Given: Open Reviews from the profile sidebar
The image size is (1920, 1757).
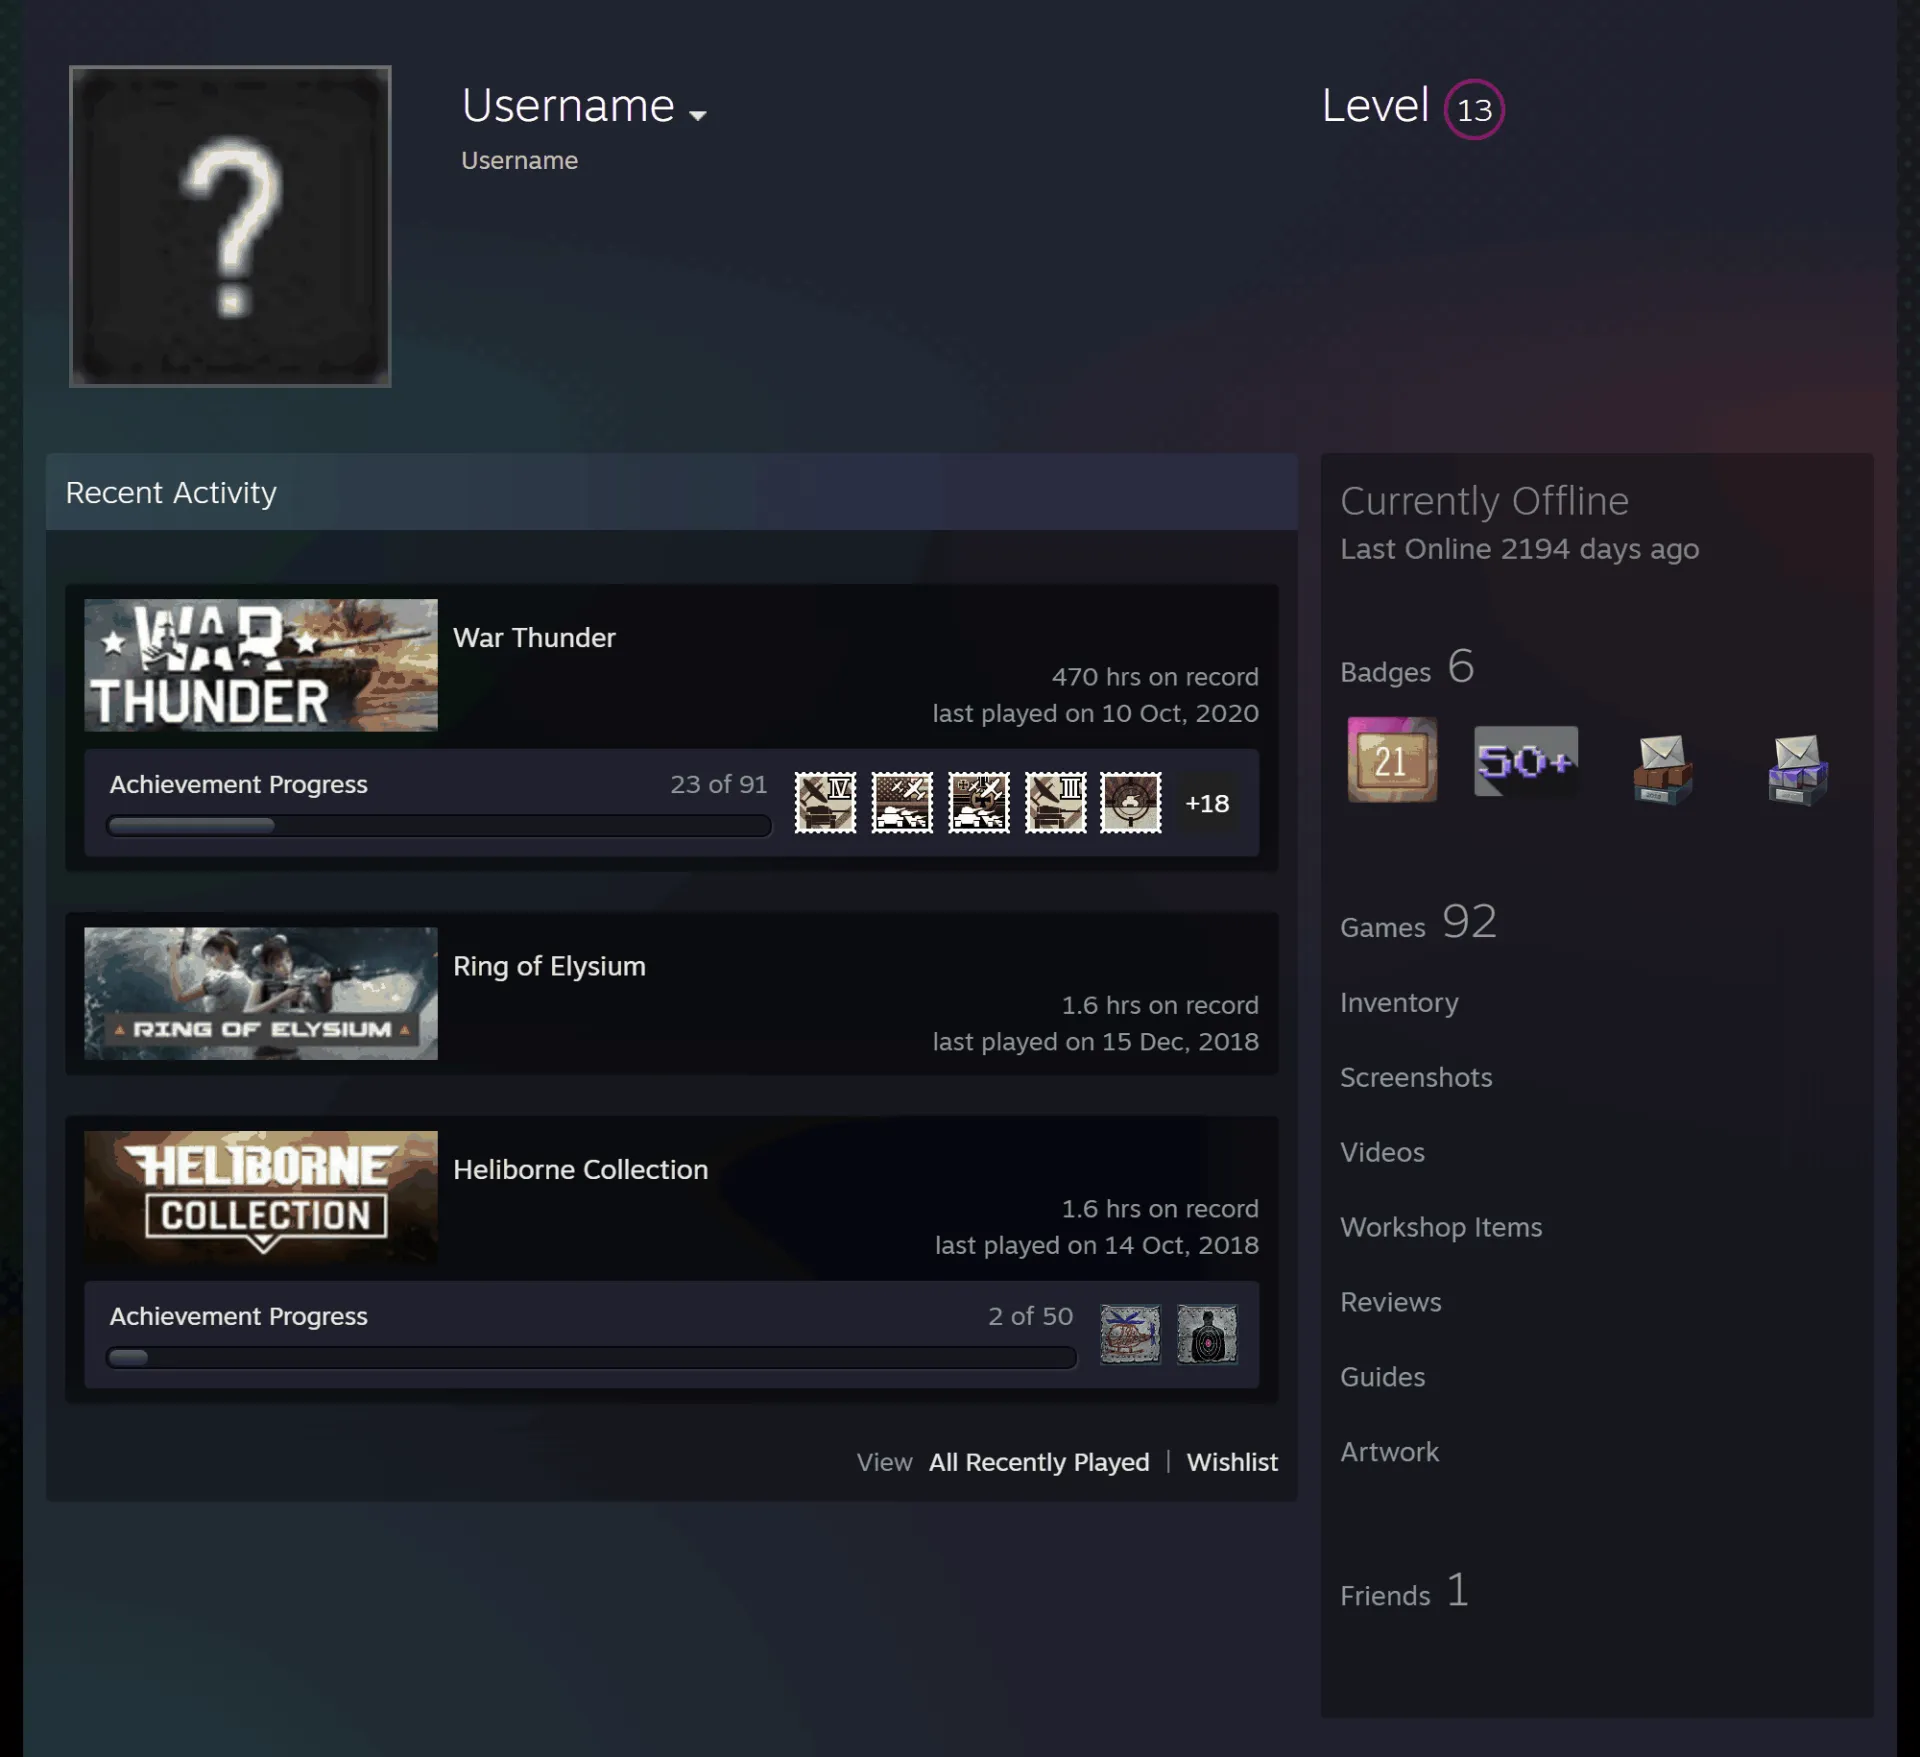Looking at the screenshot, I should point(1391,1302).
